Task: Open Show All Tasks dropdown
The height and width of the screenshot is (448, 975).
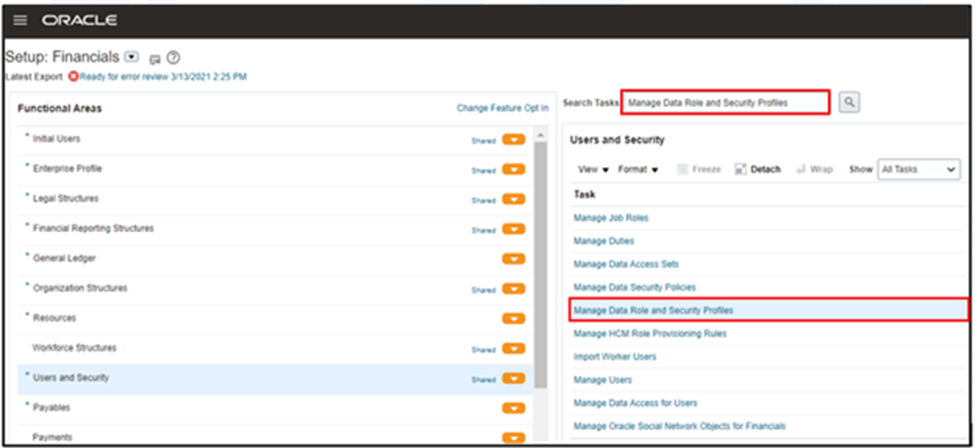Action: 918,169
